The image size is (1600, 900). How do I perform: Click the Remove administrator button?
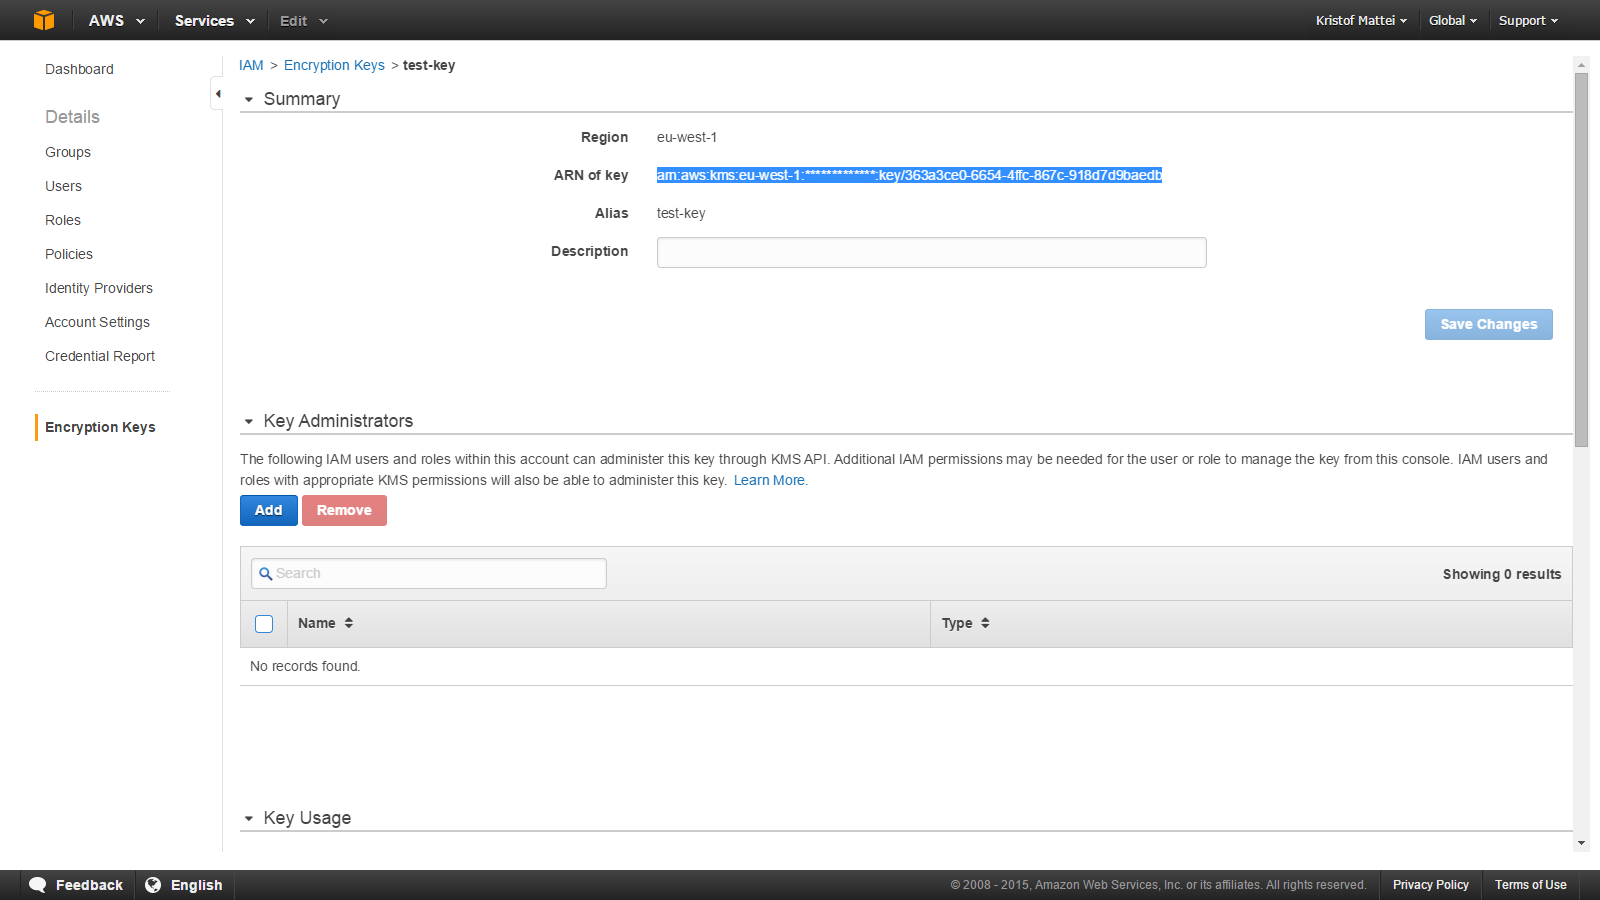[344, 510]
